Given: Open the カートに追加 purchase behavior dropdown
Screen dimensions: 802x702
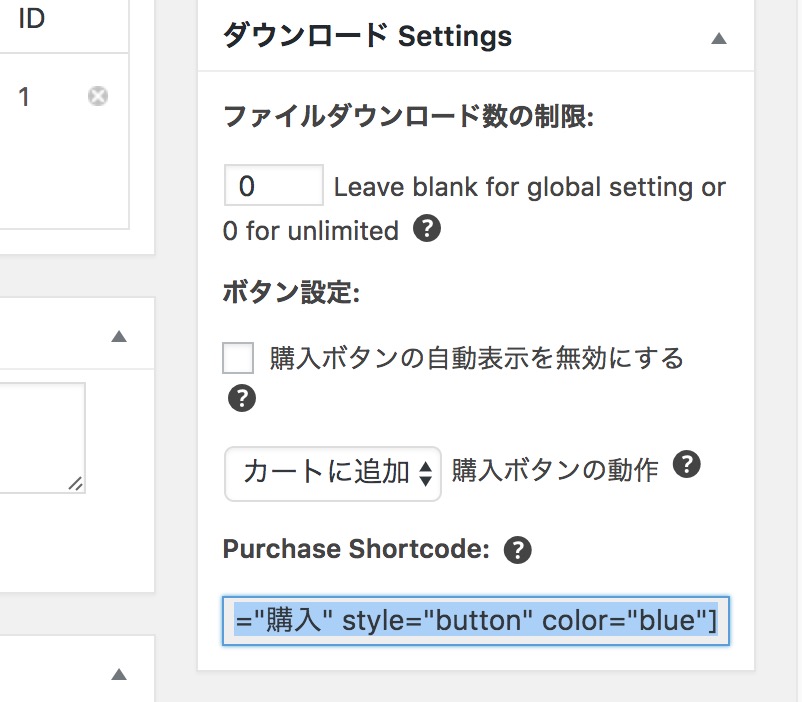Looking at the screenshot, I should (332, 473).
